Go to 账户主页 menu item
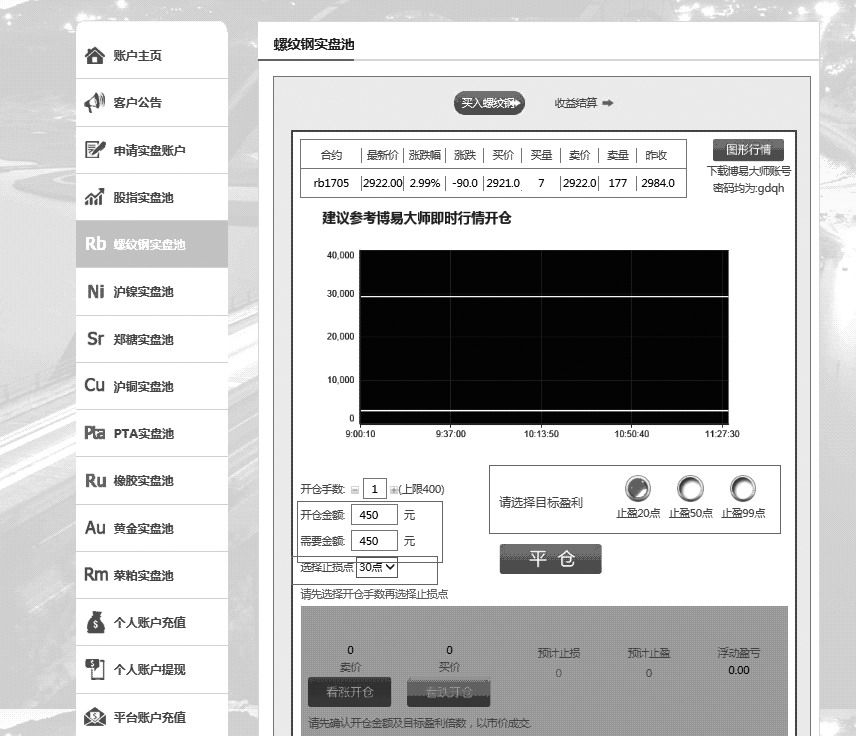 [152, 55]
